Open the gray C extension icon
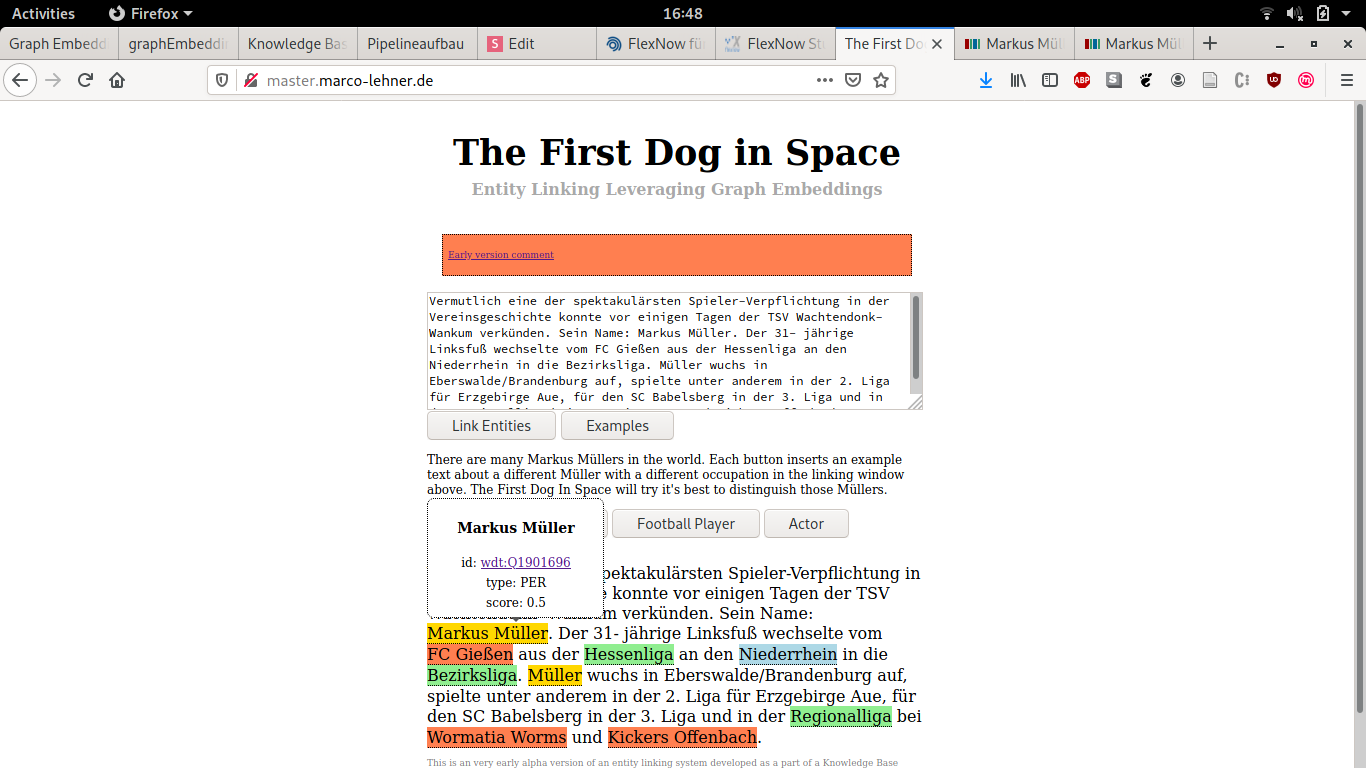1366x768 pixels. coord(1242,80)
